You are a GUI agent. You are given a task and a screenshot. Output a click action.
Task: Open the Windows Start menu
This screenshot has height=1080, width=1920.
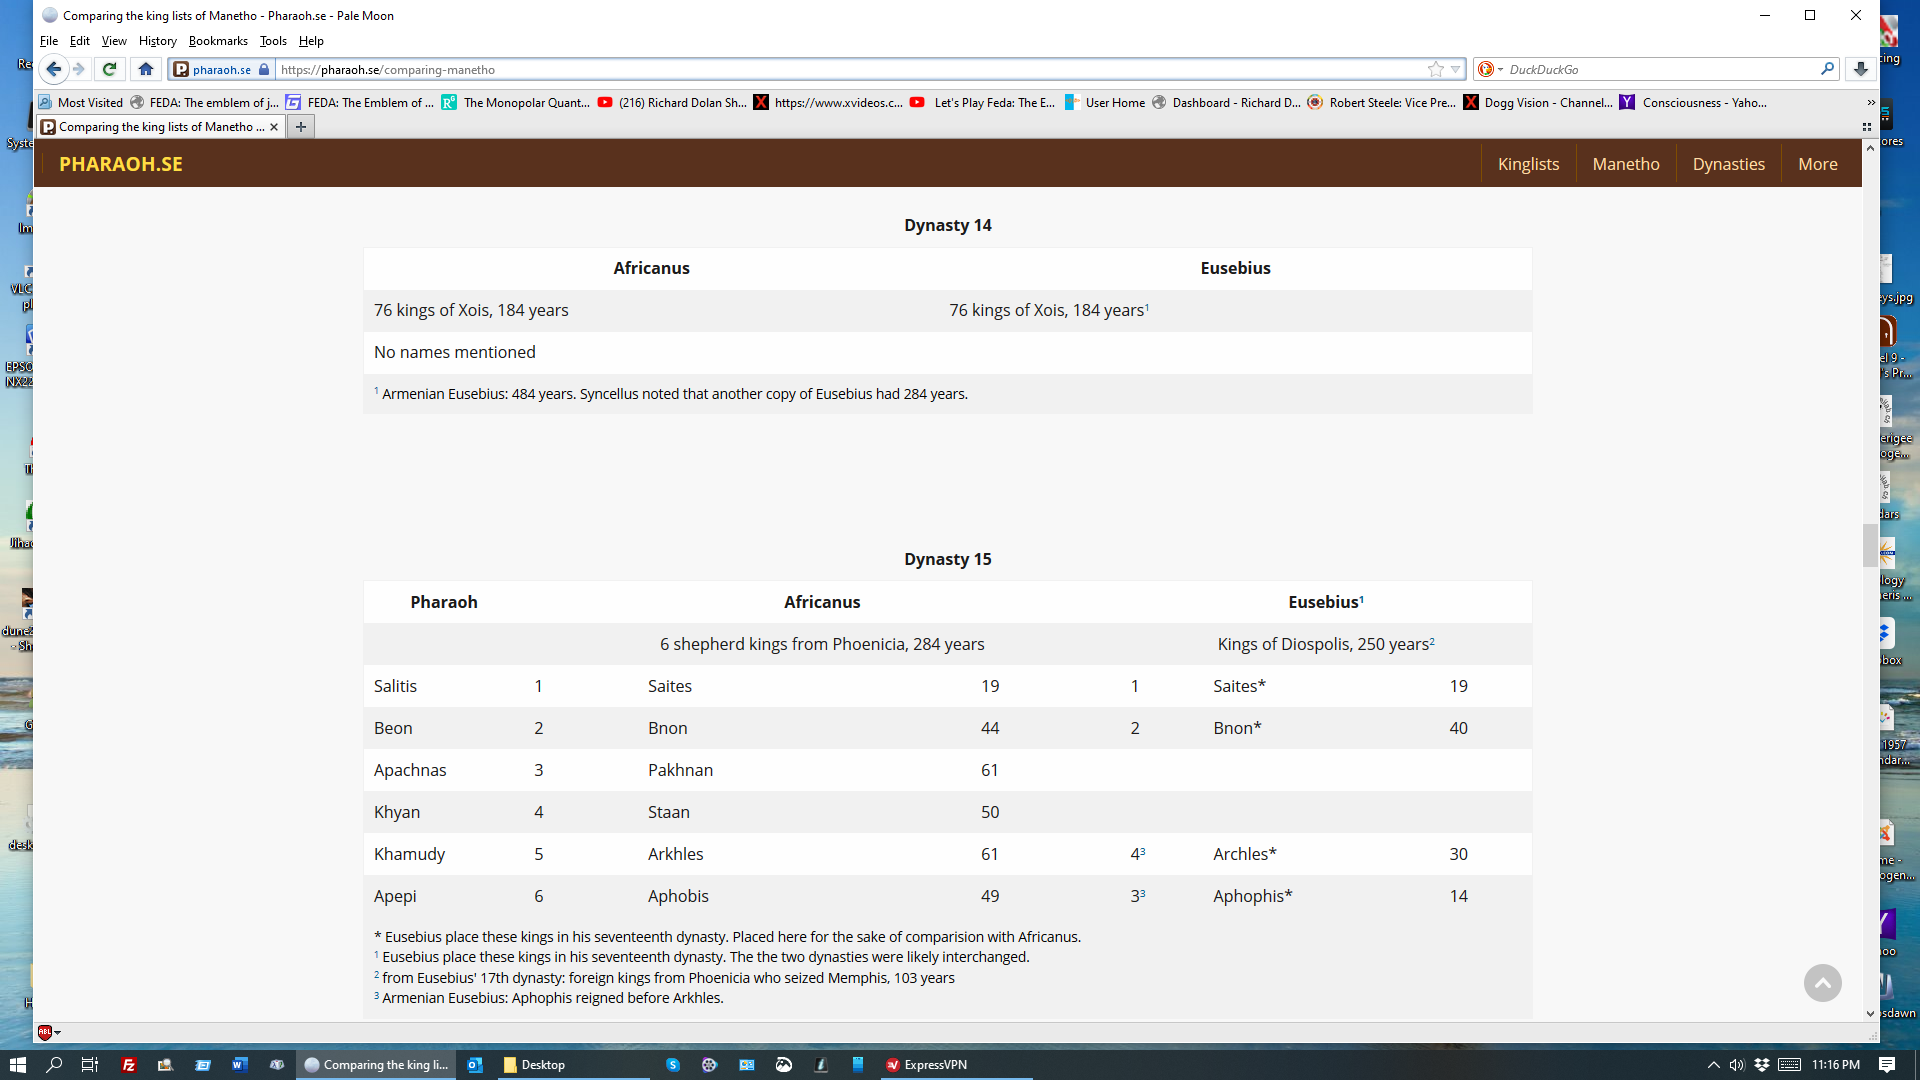pyautogui.click(x=17, y=1064)
